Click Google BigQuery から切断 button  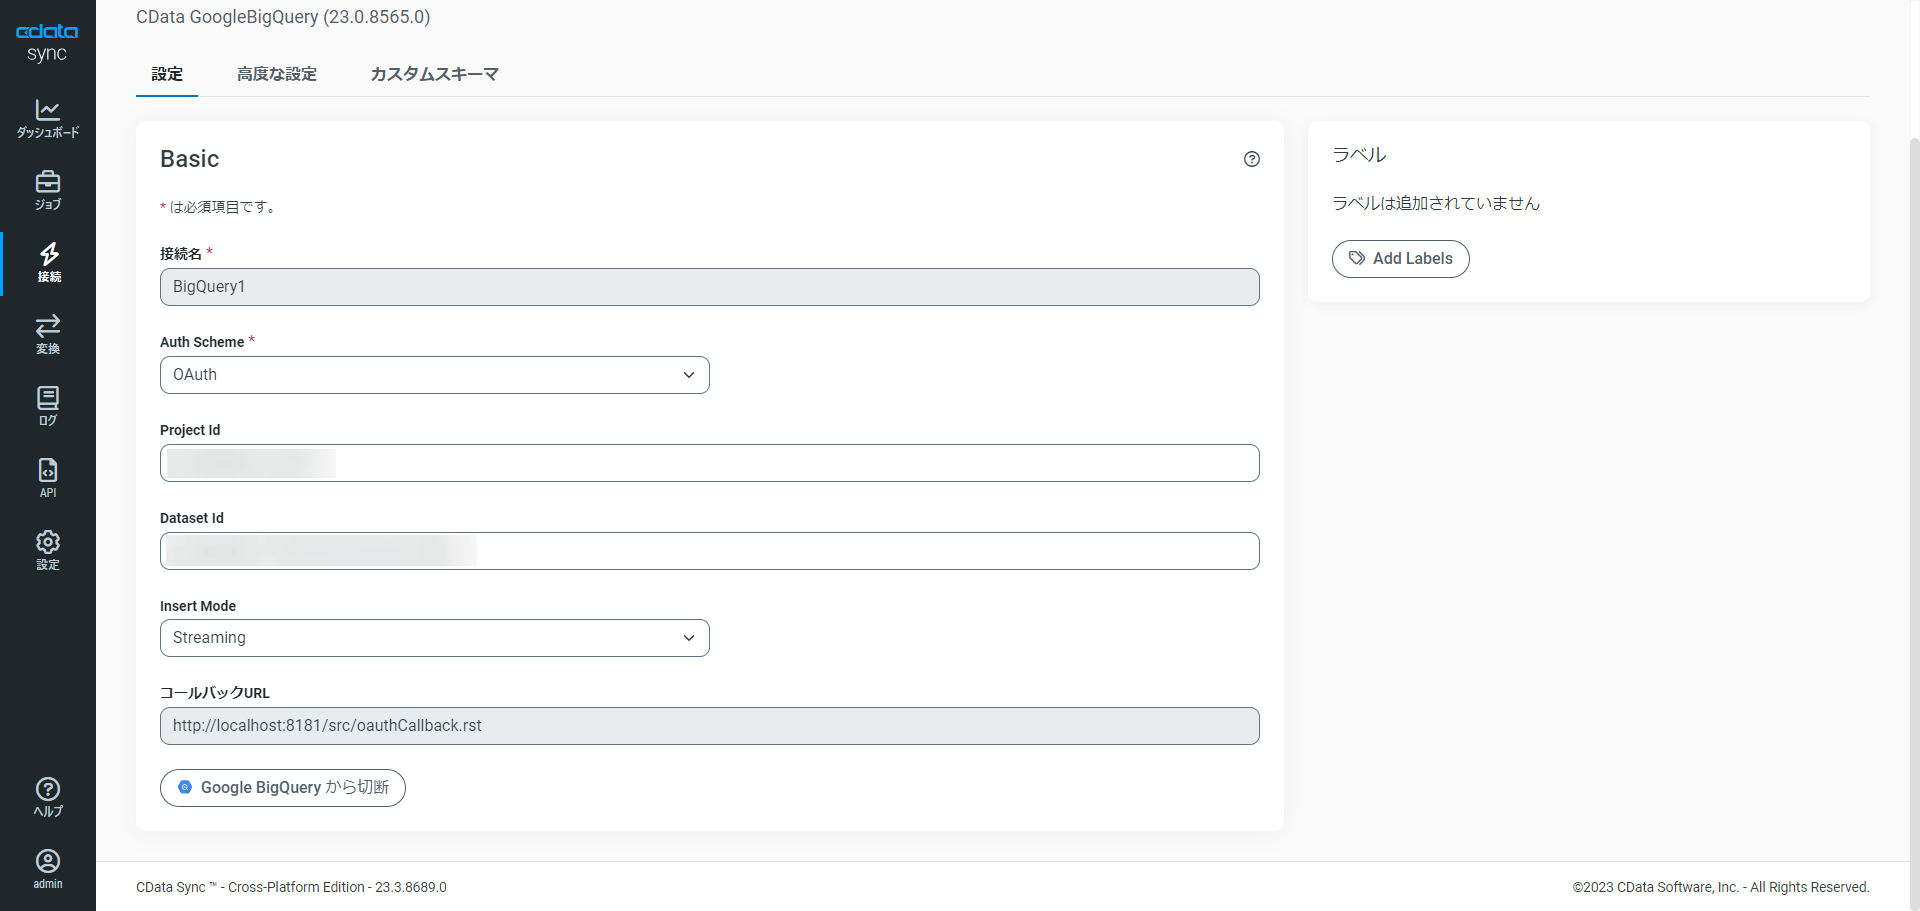(x=283, y=788)
